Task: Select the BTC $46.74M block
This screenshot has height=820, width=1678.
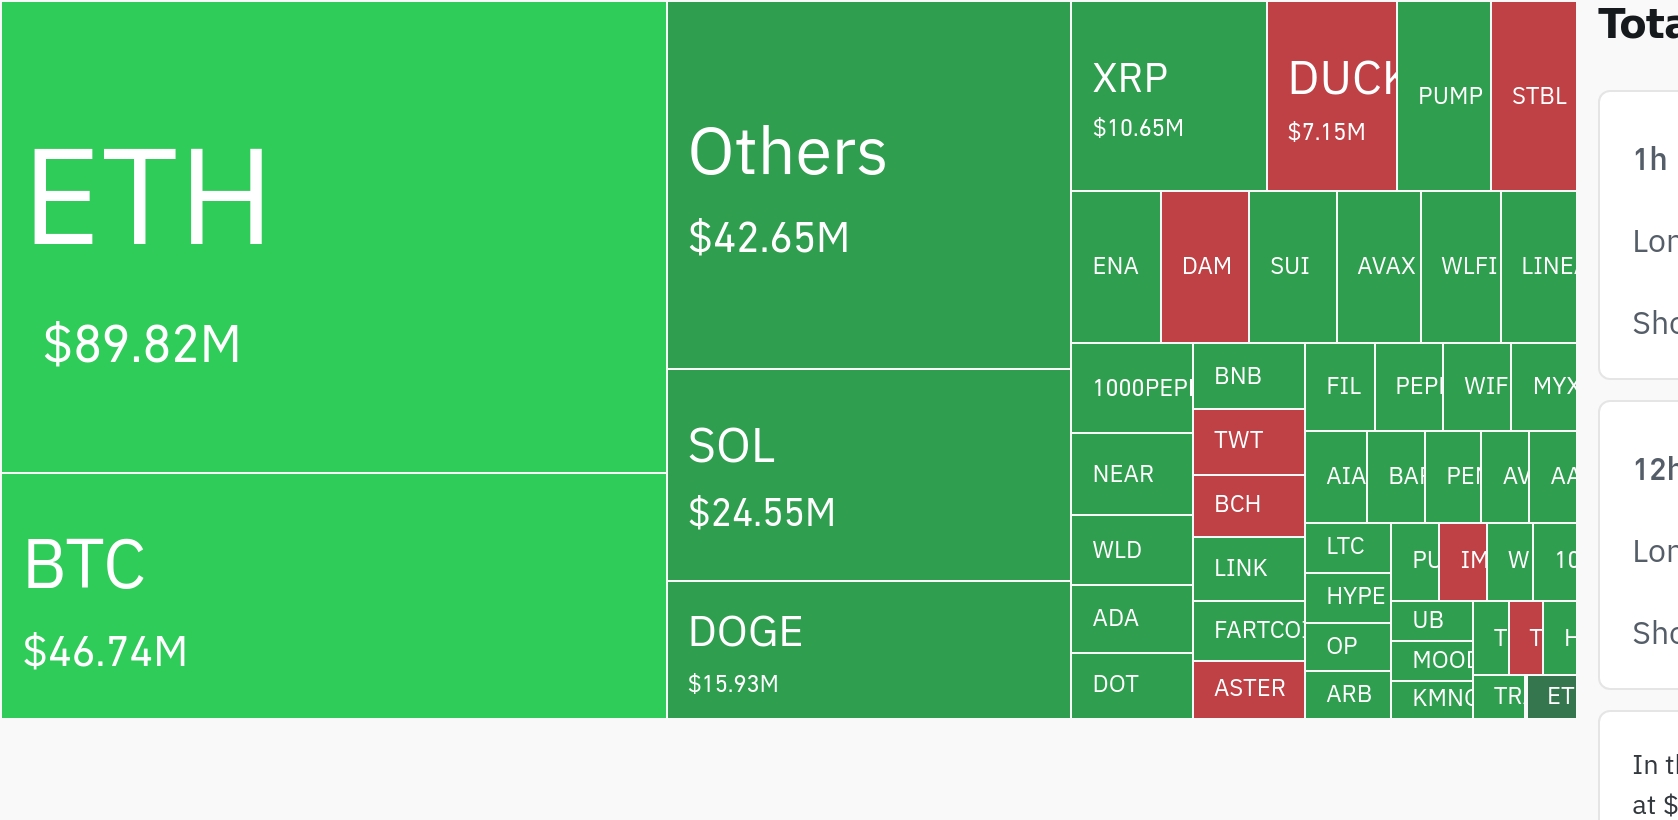Action: (x=333, y=596)
